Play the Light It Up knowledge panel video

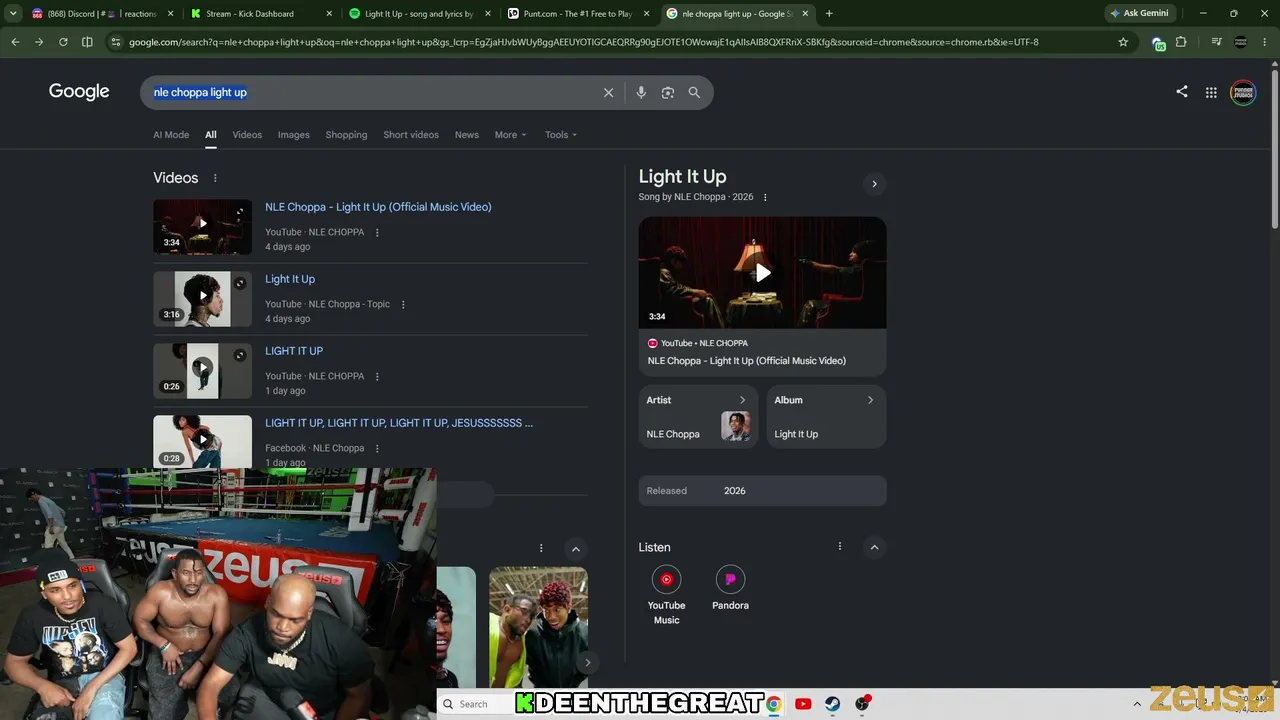762,272
